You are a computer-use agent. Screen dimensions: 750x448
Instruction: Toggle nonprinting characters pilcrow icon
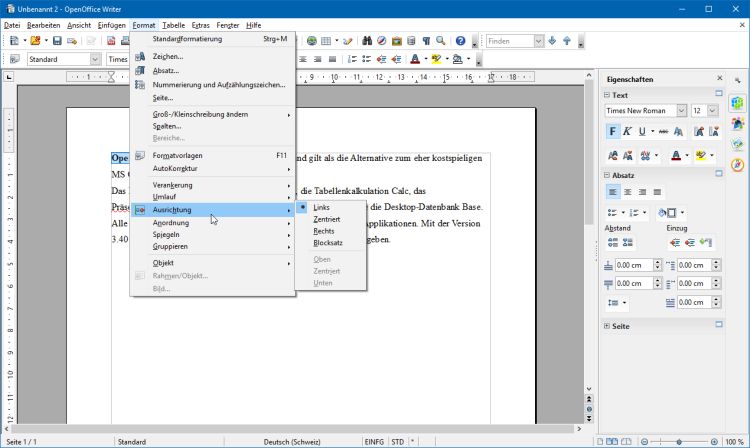[426, 41]
